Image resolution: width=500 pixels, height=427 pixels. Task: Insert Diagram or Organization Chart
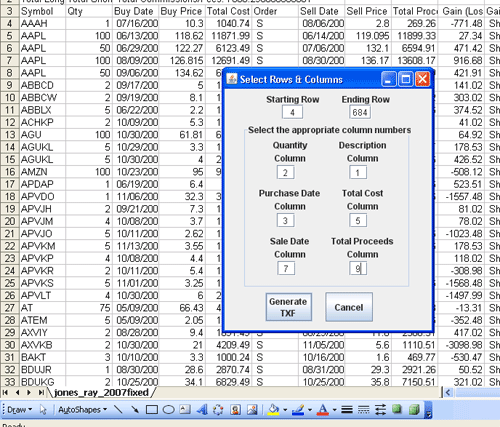[x=218, y=409]
